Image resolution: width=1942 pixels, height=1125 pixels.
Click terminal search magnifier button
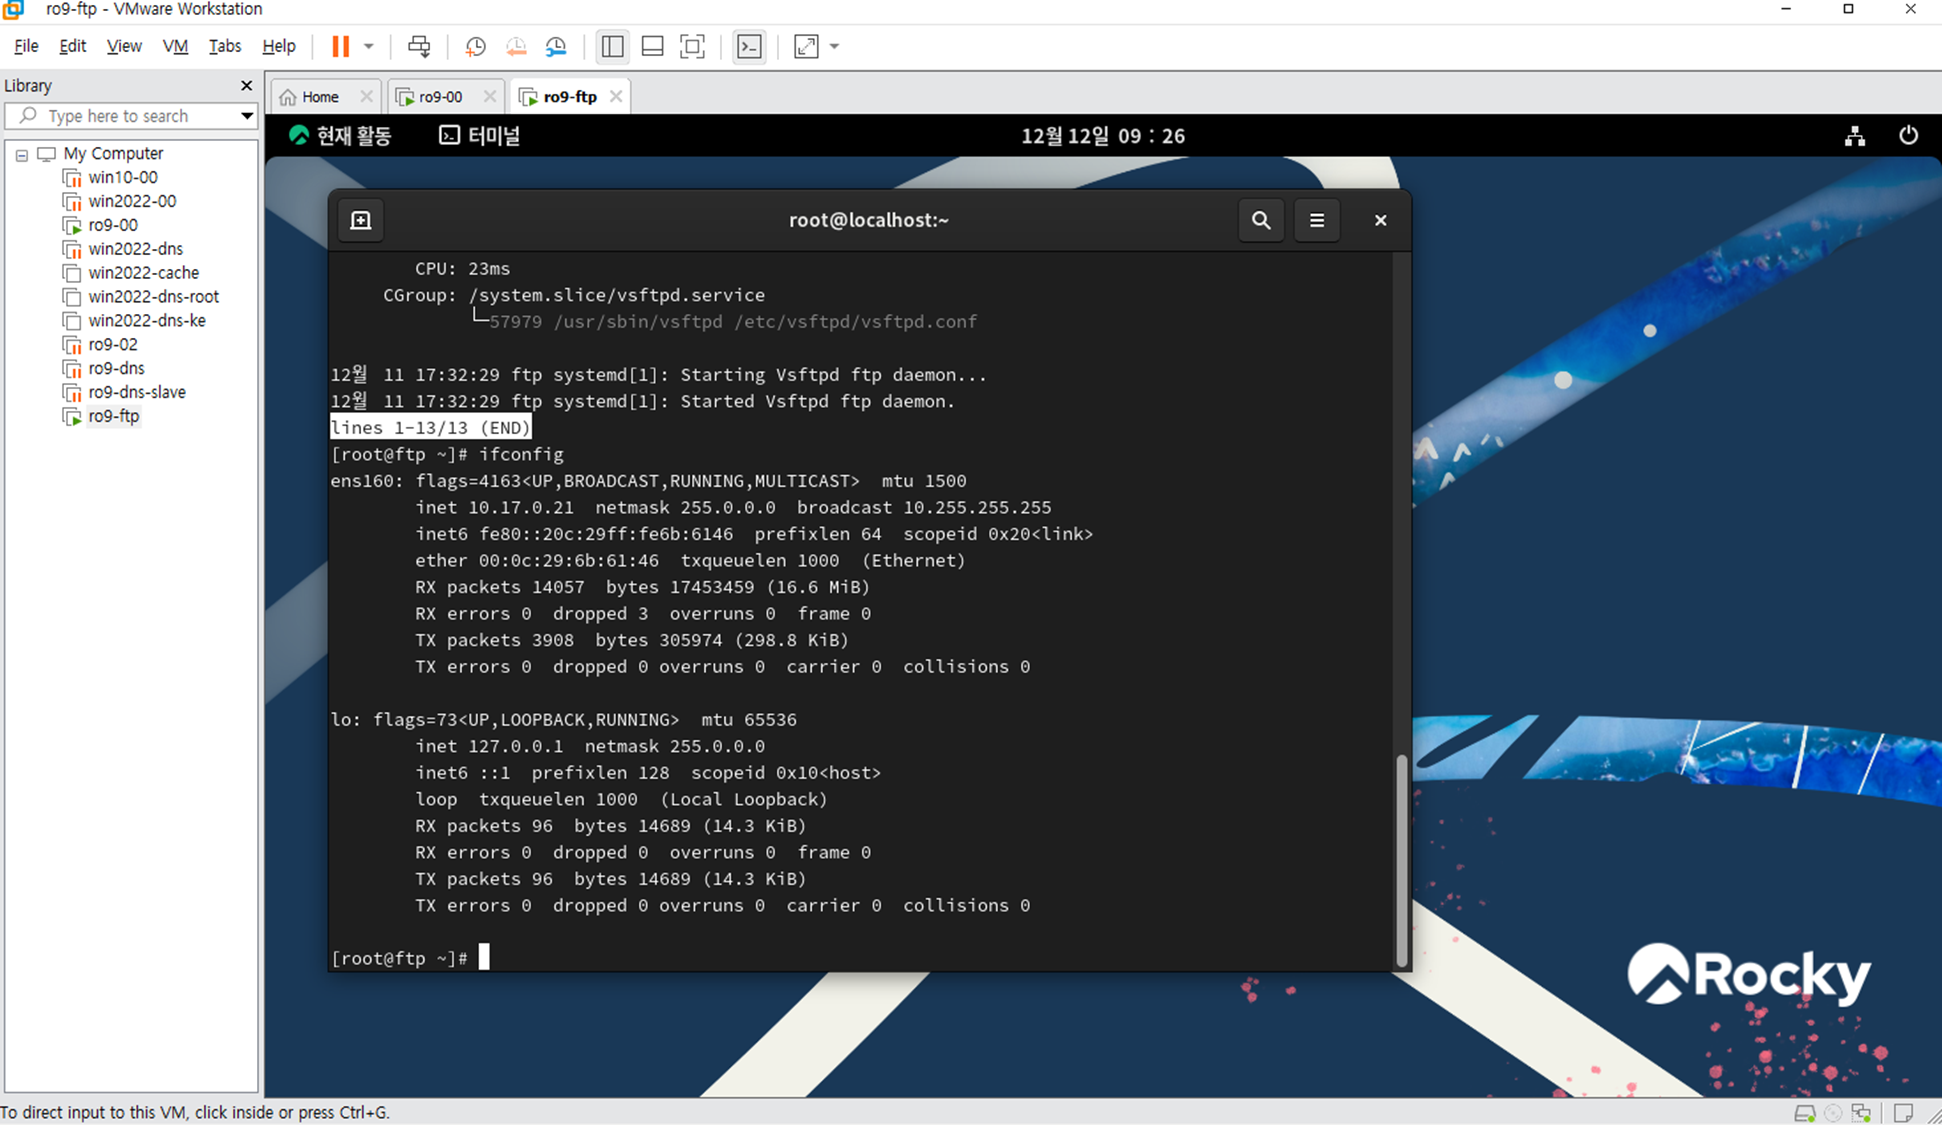(x=1260, y=220)
